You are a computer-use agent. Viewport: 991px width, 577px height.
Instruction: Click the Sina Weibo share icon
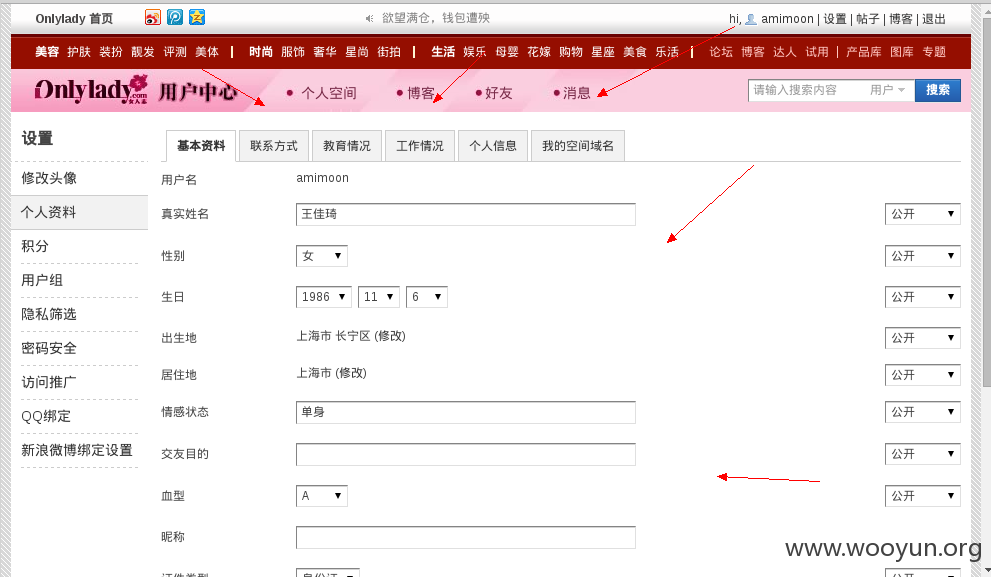tap(153, 18)
